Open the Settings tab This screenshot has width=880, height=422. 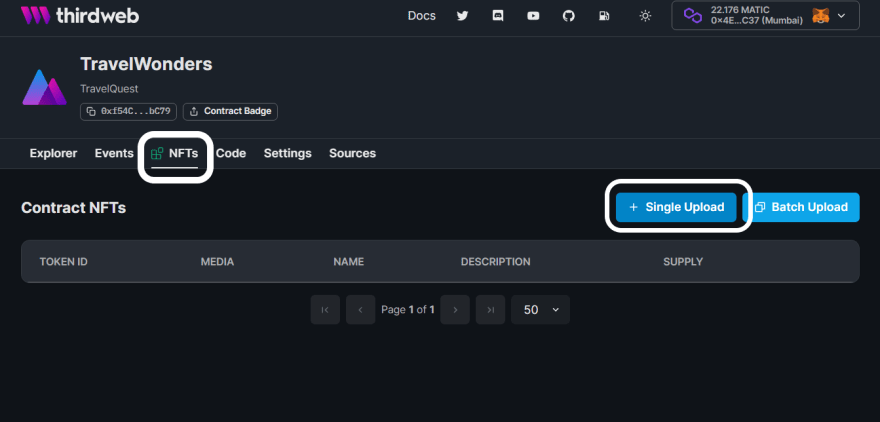click(x=287, y=153)
